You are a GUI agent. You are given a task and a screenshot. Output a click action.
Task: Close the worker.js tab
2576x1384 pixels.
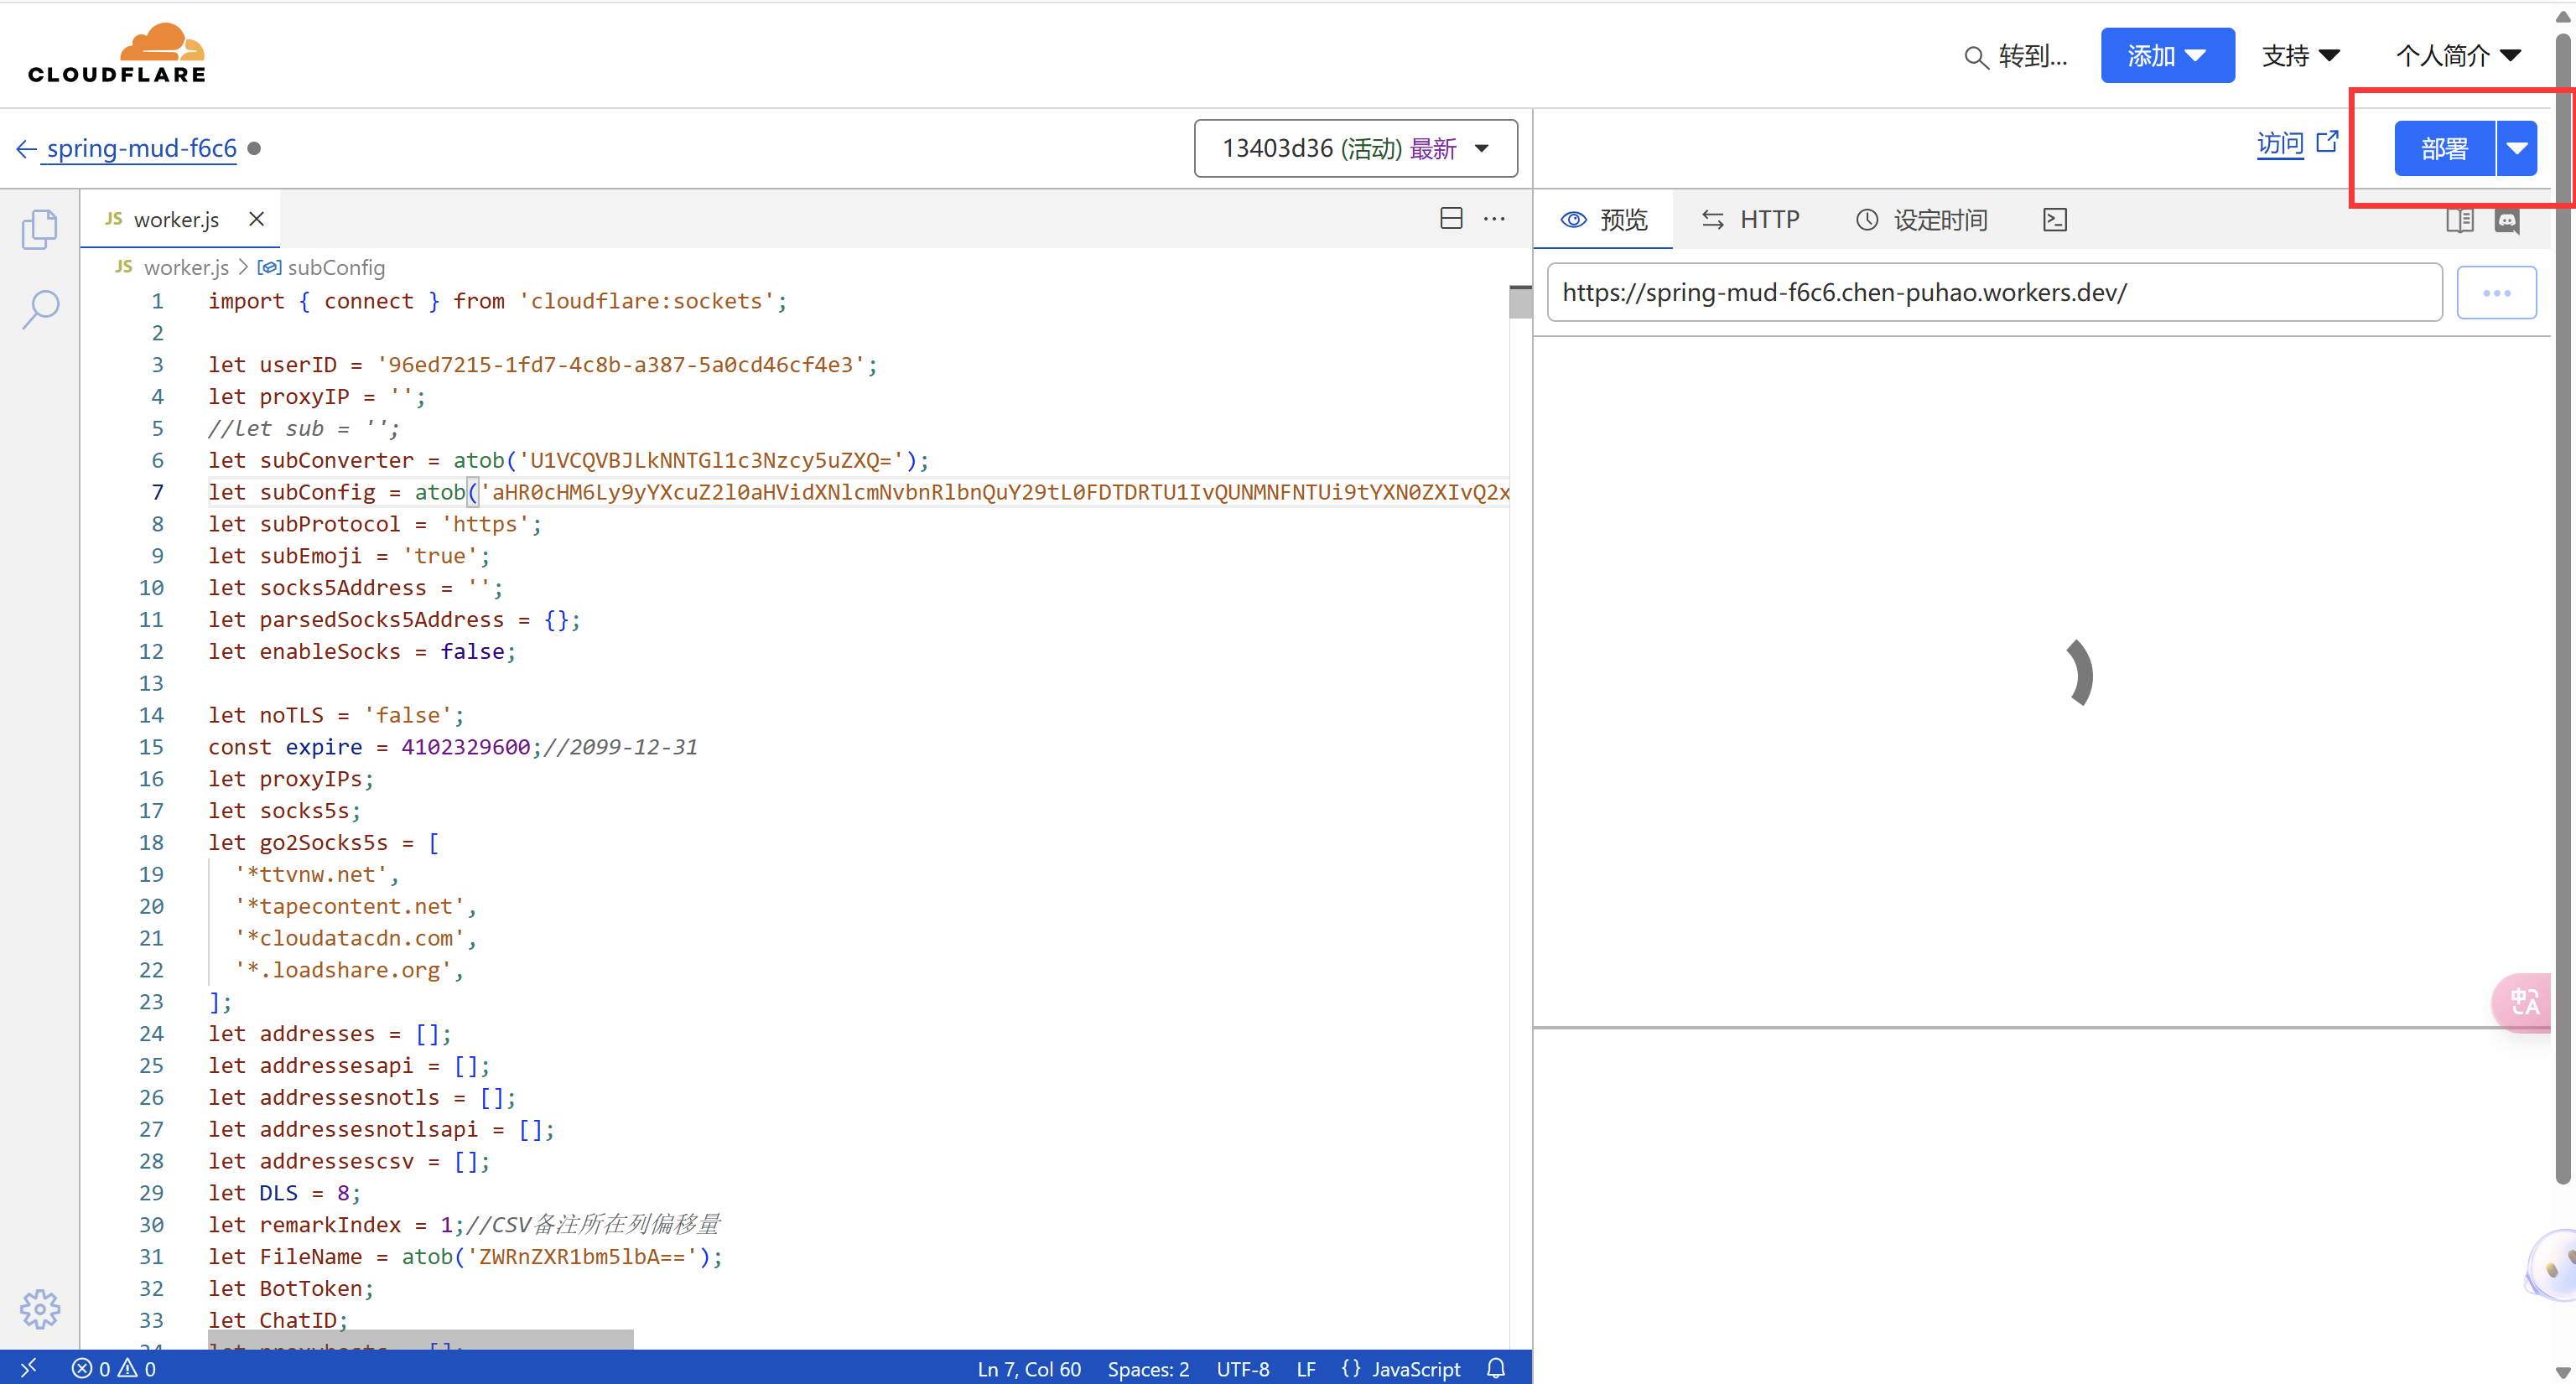point(256,219)
